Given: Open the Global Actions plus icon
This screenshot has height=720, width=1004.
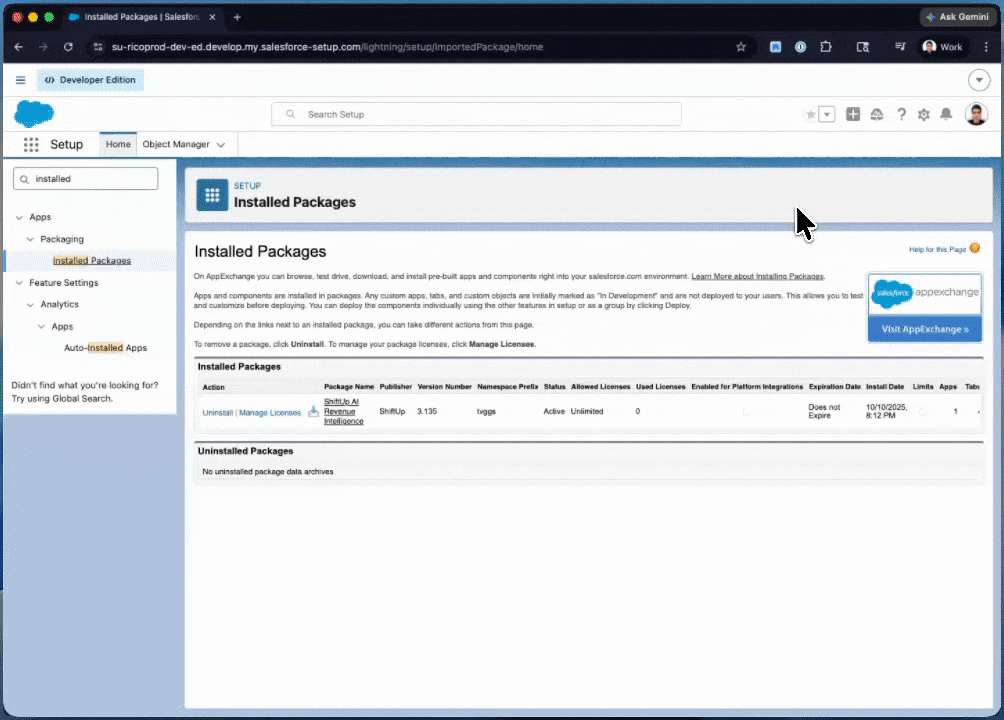Looking at the screenshot, I should 853,114.
